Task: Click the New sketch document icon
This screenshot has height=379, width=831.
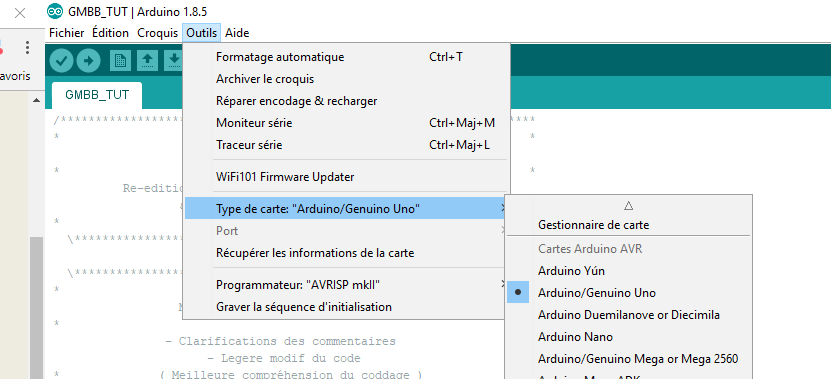Action: (120, 61)
